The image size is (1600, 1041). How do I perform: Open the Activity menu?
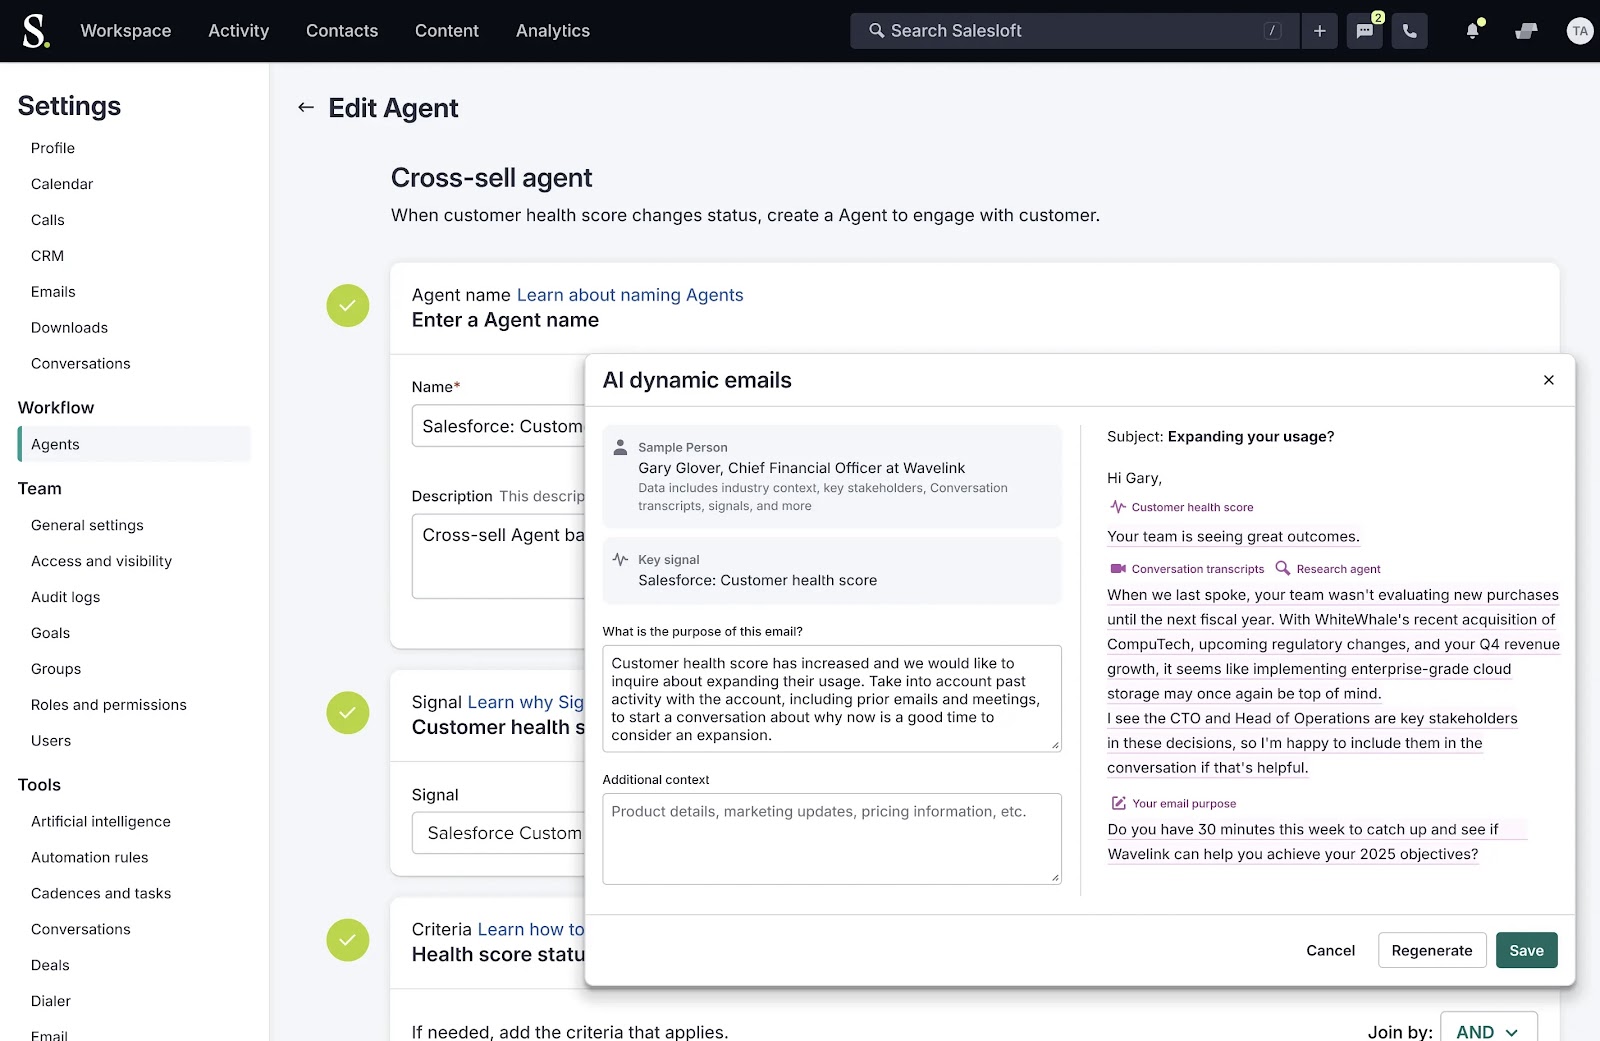pos(238,31)
